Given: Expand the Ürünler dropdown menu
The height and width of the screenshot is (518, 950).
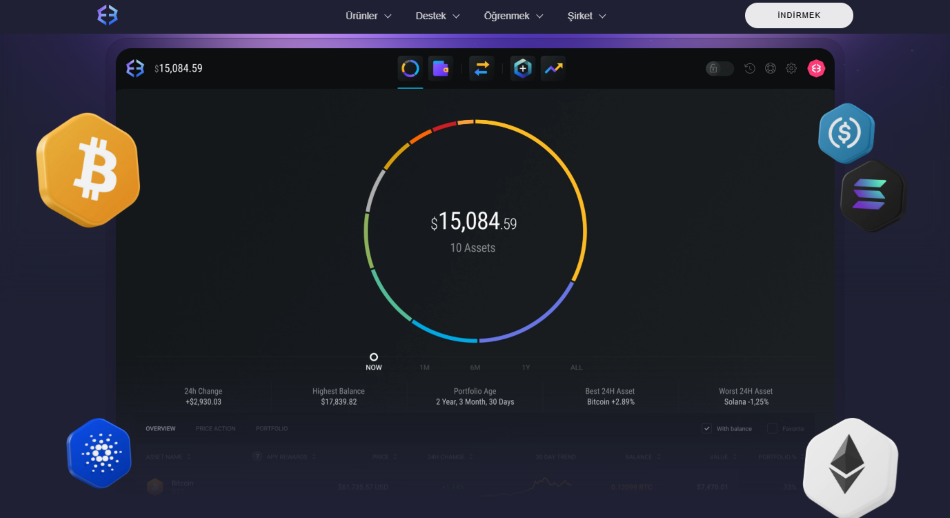Looking at the screenshot, I should click(368, 16).
